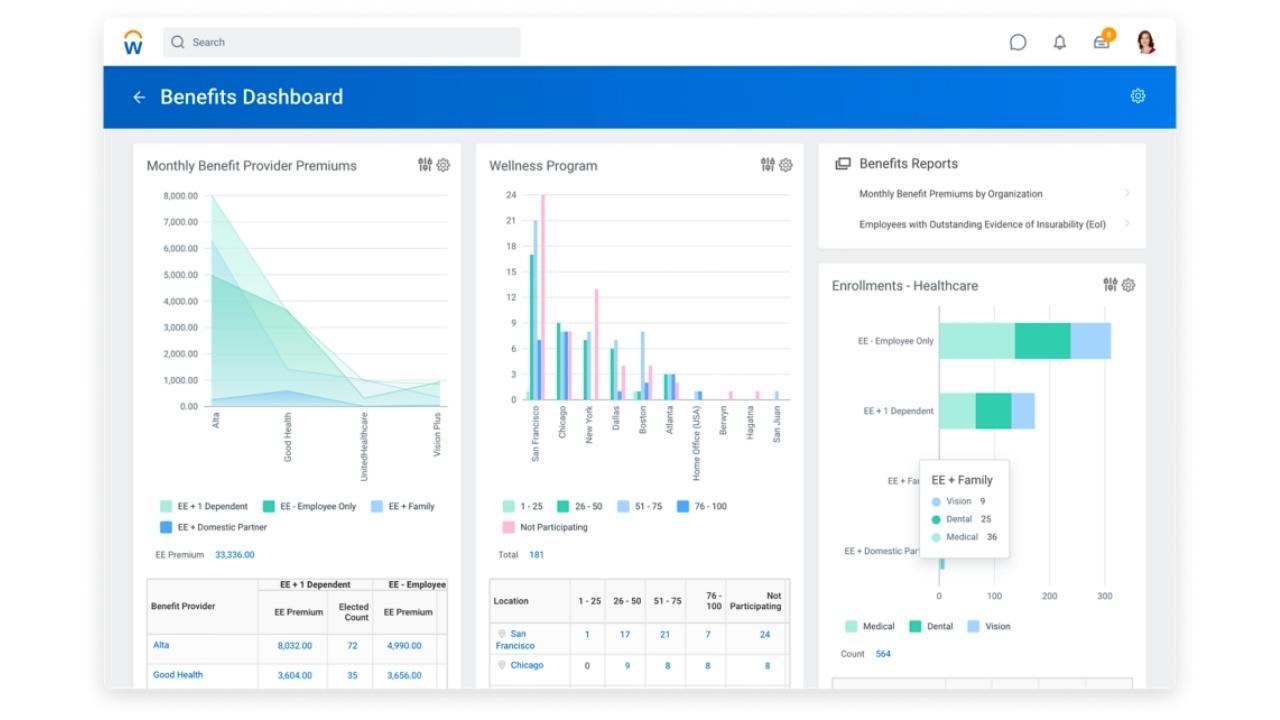Viewport: 1280px width, 720px height.
Task: Click San Francisco Not Participating value 24
Action: pos(765,635)
